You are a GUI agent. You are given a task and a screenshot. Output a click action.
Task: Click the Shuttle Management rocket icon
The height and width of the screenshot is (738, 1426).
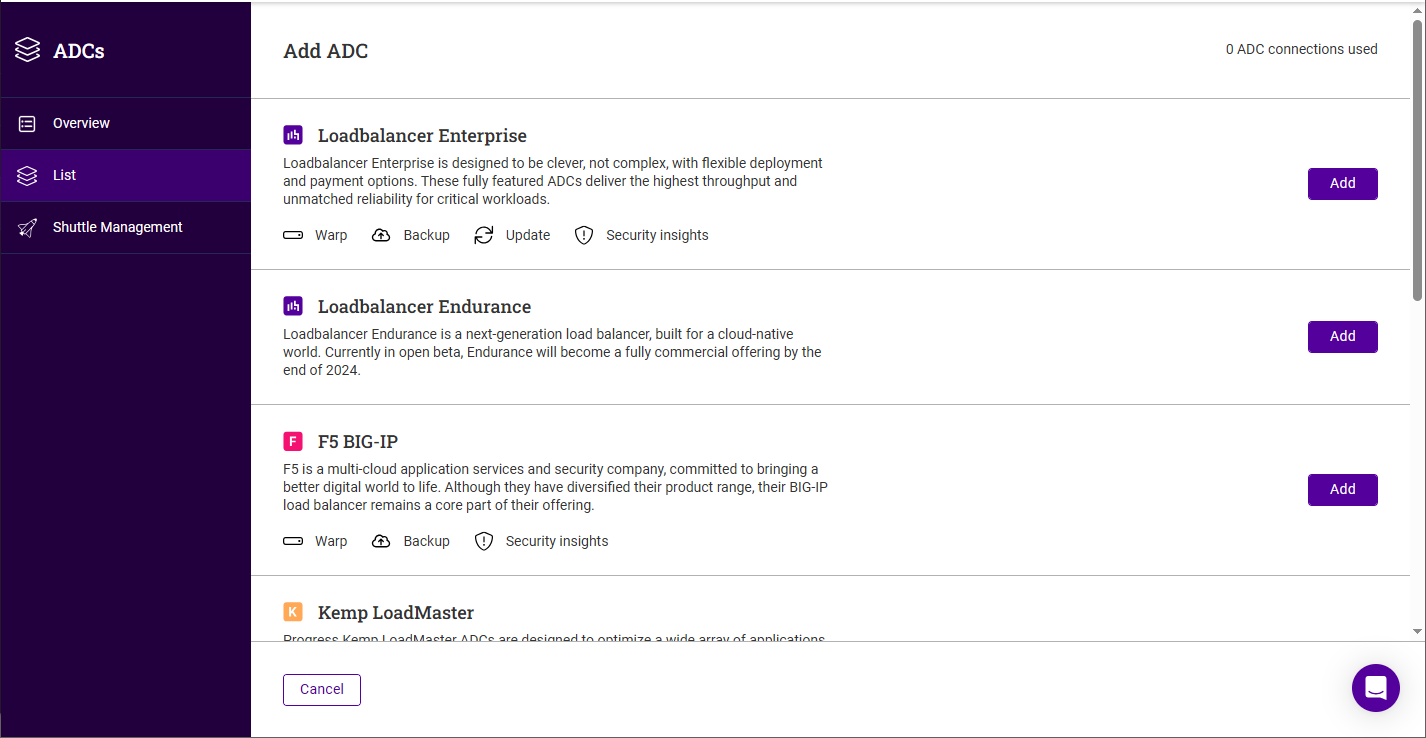pyautogui.click(x=28, y=228)
